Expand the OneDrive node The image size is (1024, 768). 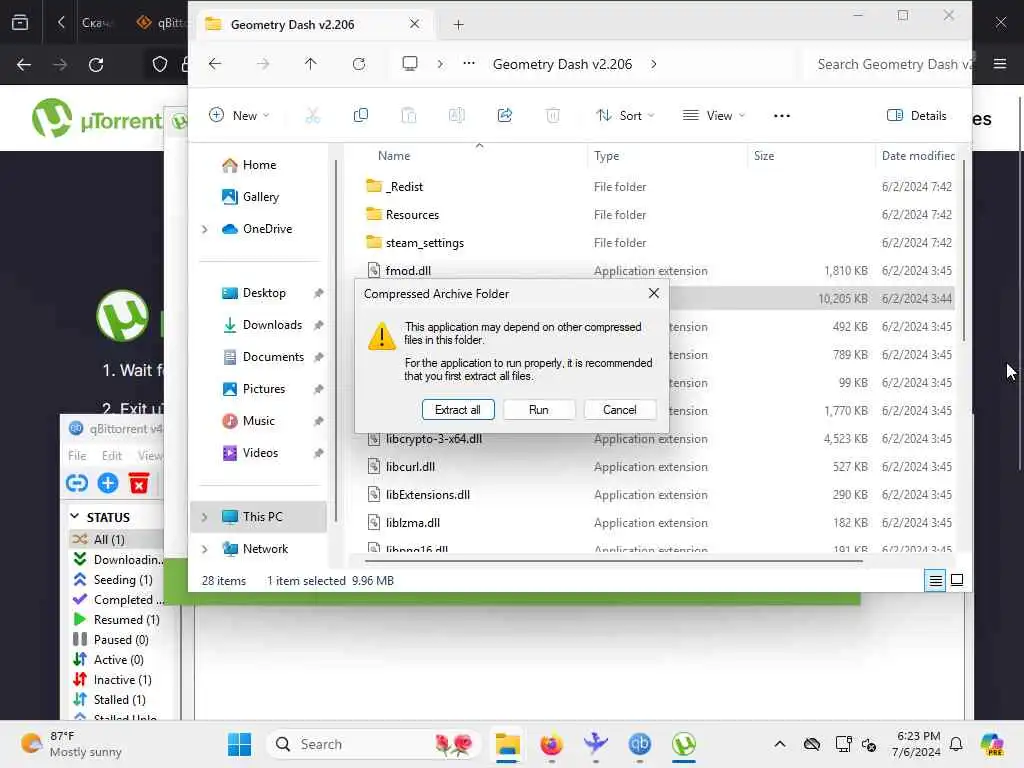204,229
